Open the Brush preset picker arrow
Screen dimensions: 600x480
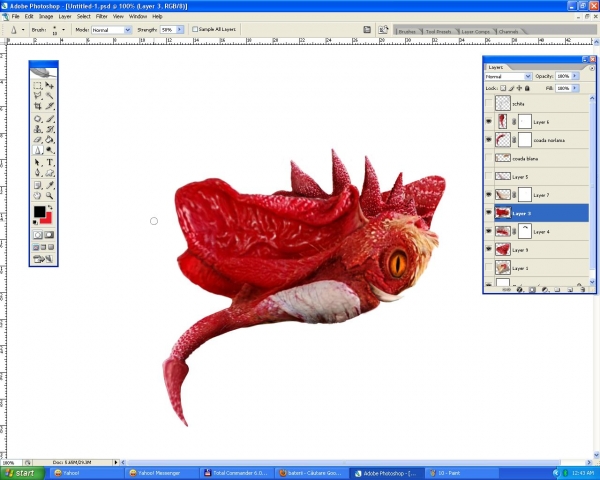64,29
